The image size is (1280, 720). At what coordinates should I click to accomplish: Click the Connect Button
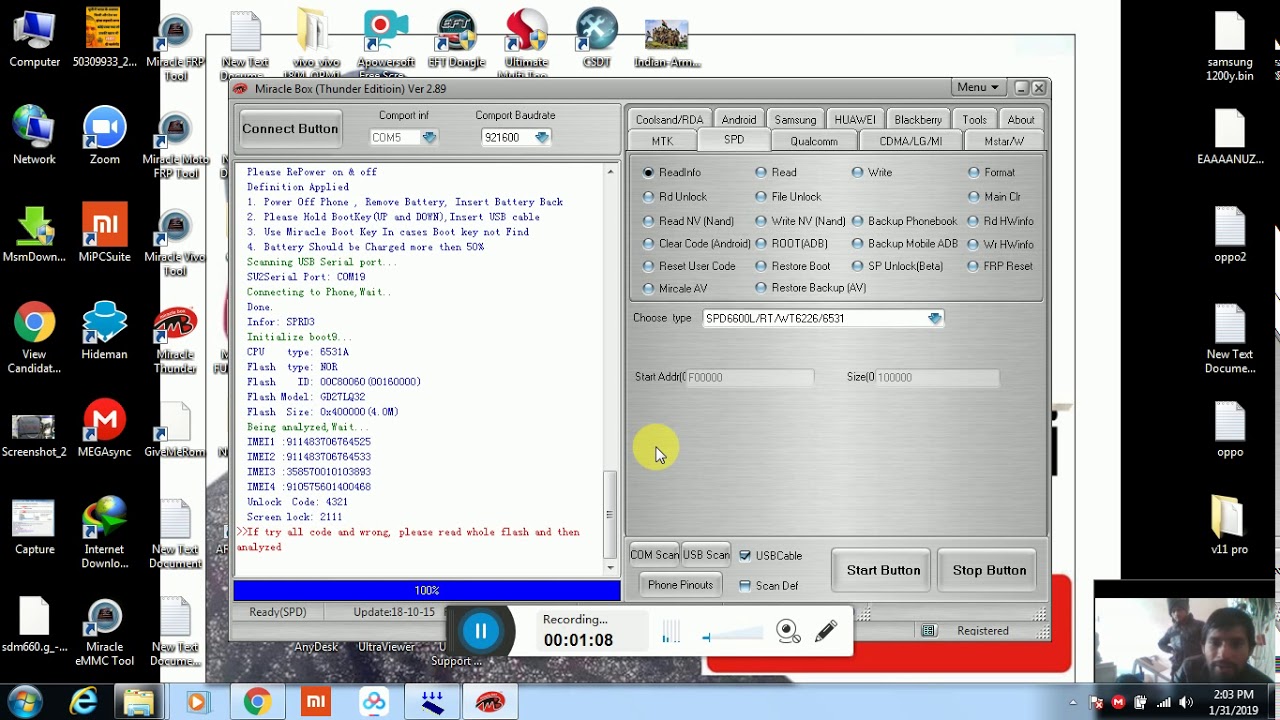coord(290,129)
